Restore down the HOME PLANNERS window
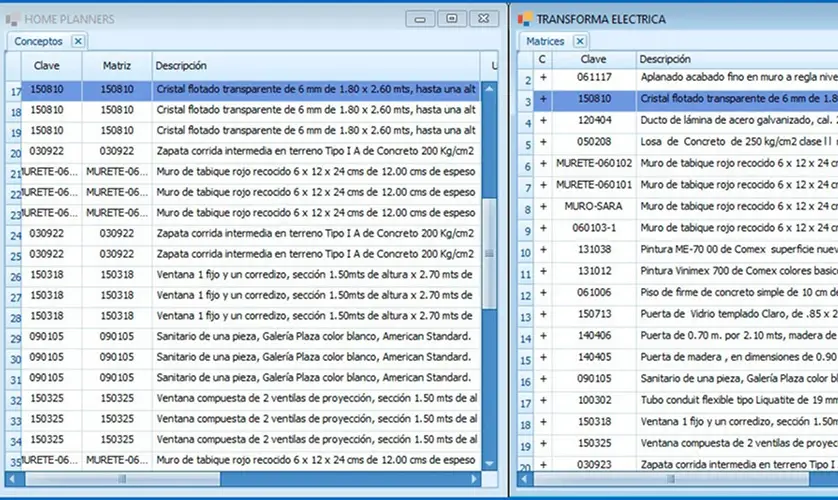This screenshot has height=500, width=838. (x=452, y=19)
